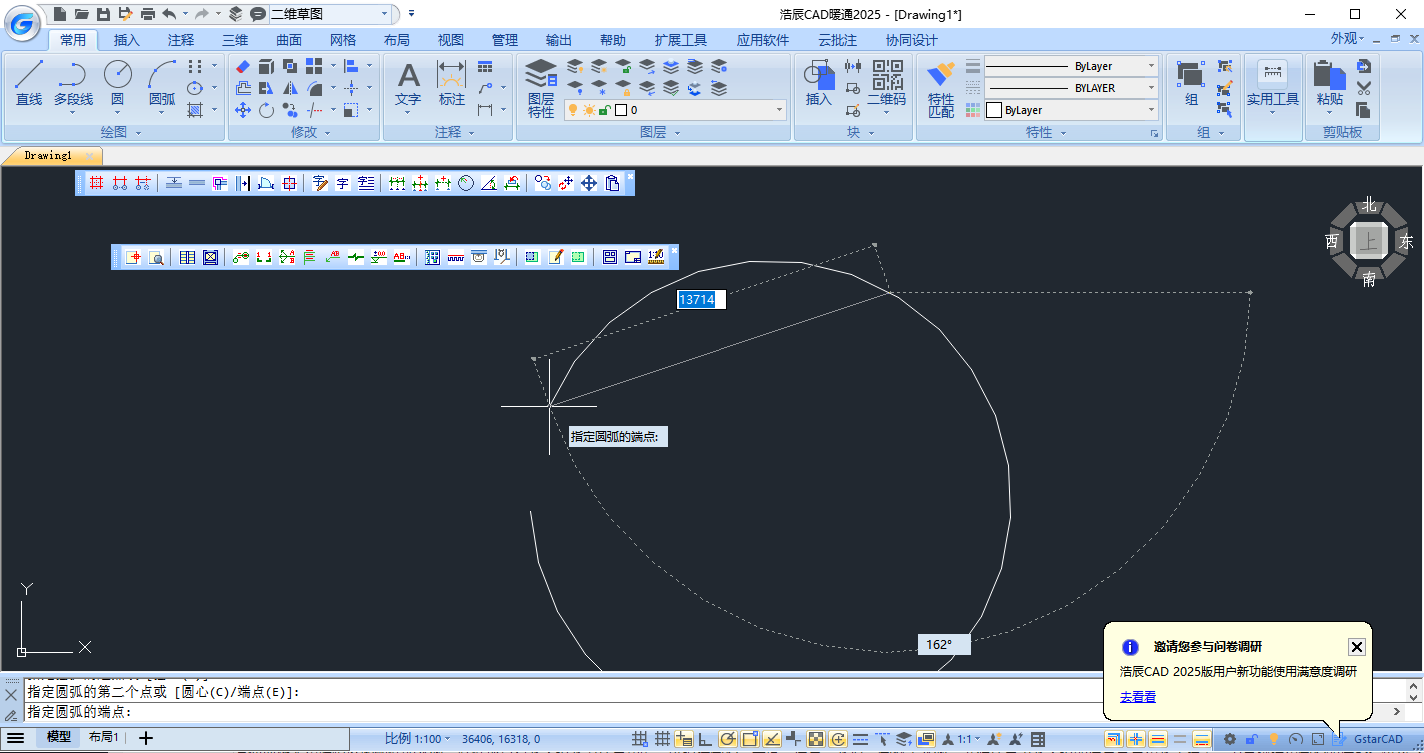
Task: Open the 比例 1:100 scale dropdown
Action: (x=417, y=739)
